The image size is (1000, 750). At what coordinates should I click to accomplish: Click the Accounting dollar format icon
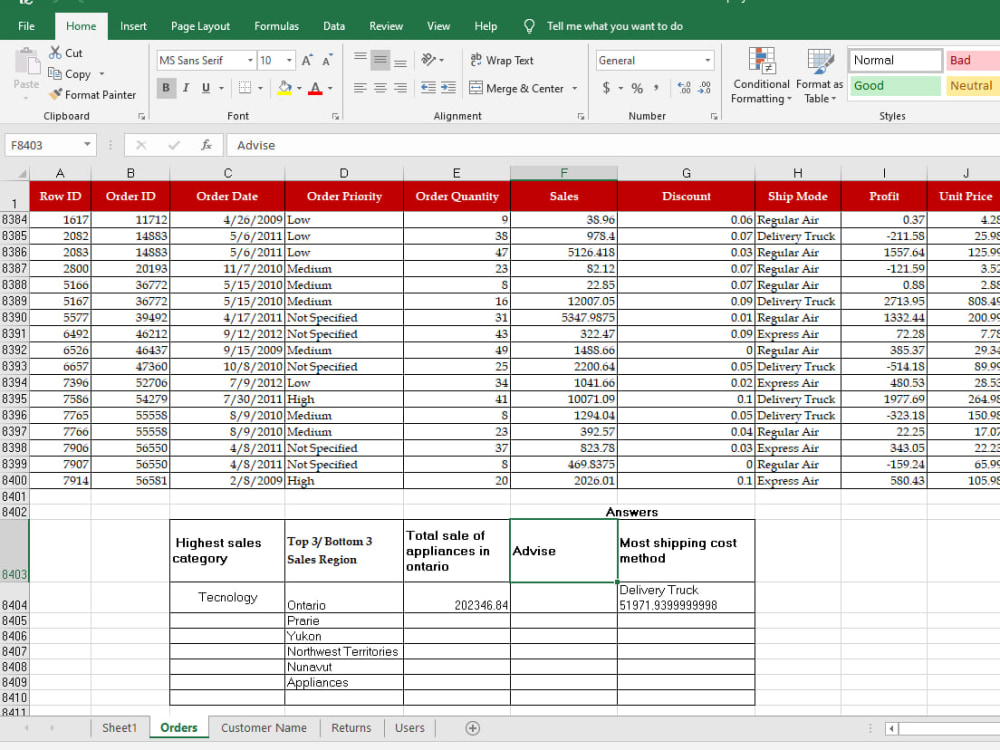click(x=607, y=88)
